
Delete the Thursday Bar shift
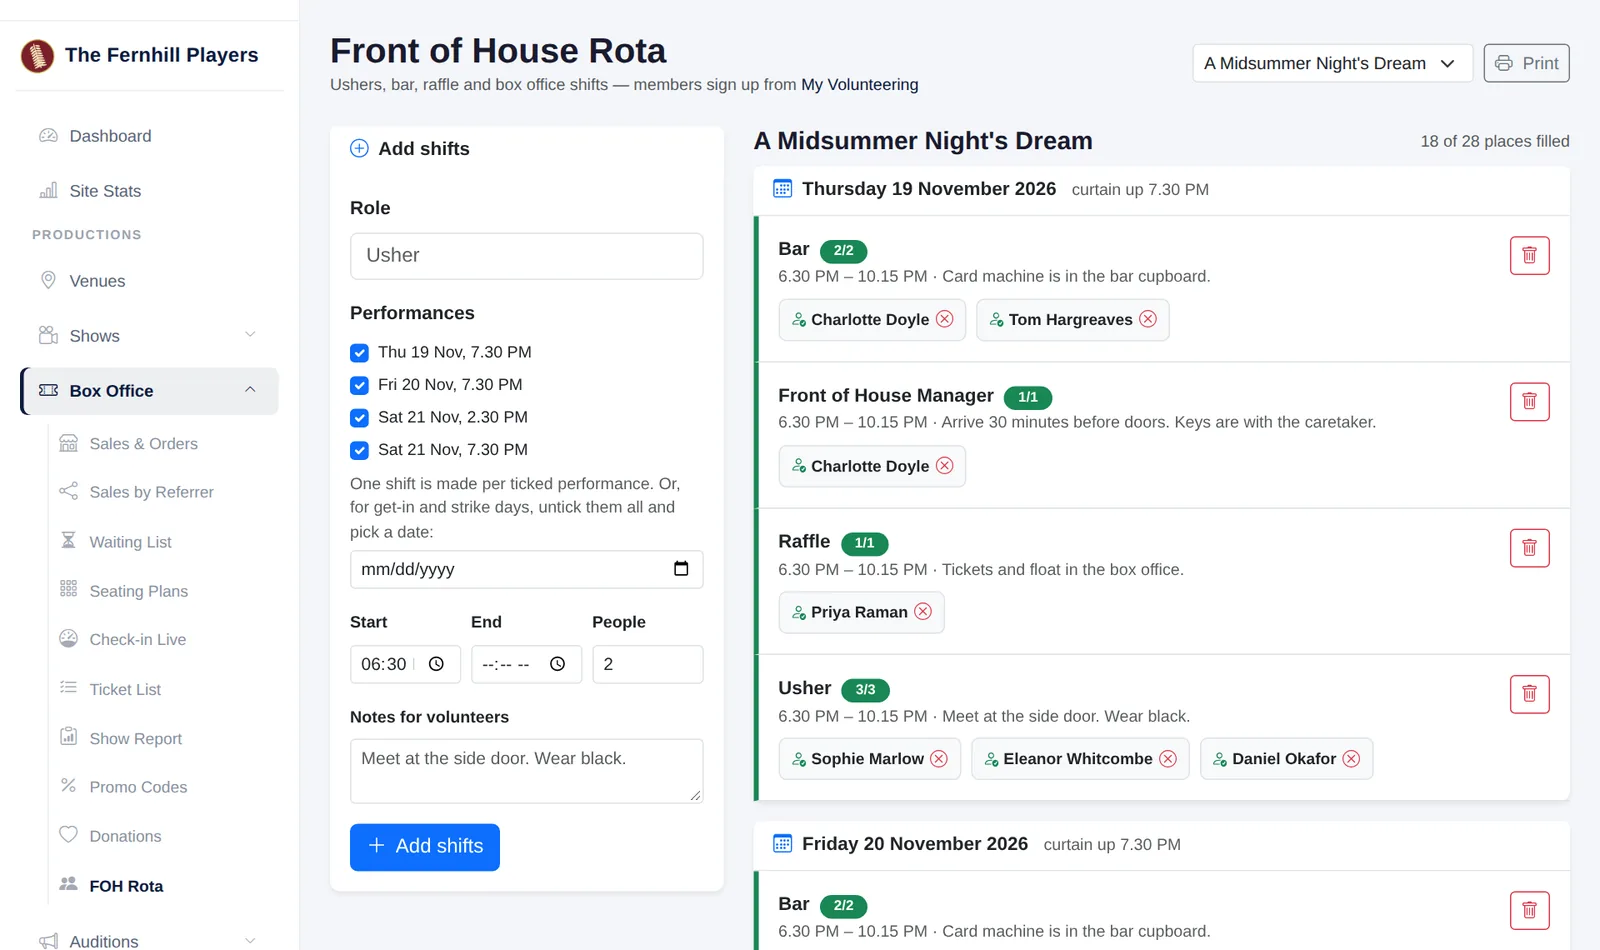[1529, 255]
